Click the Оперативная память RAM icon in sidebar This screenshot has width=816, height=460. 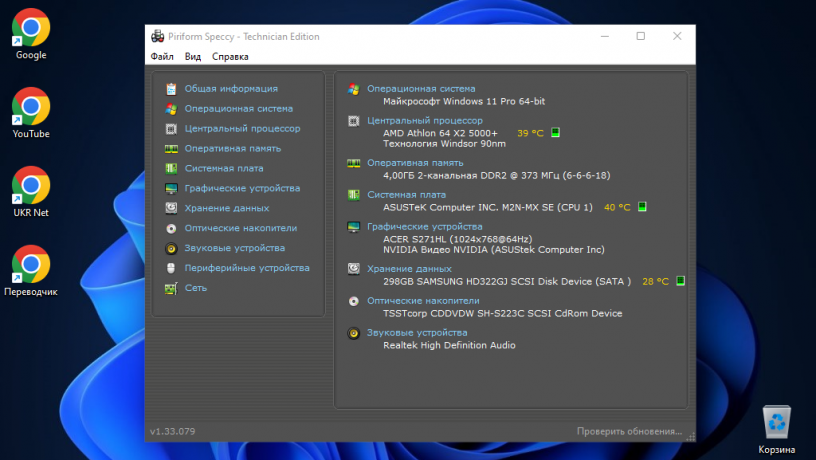[171, 149]
